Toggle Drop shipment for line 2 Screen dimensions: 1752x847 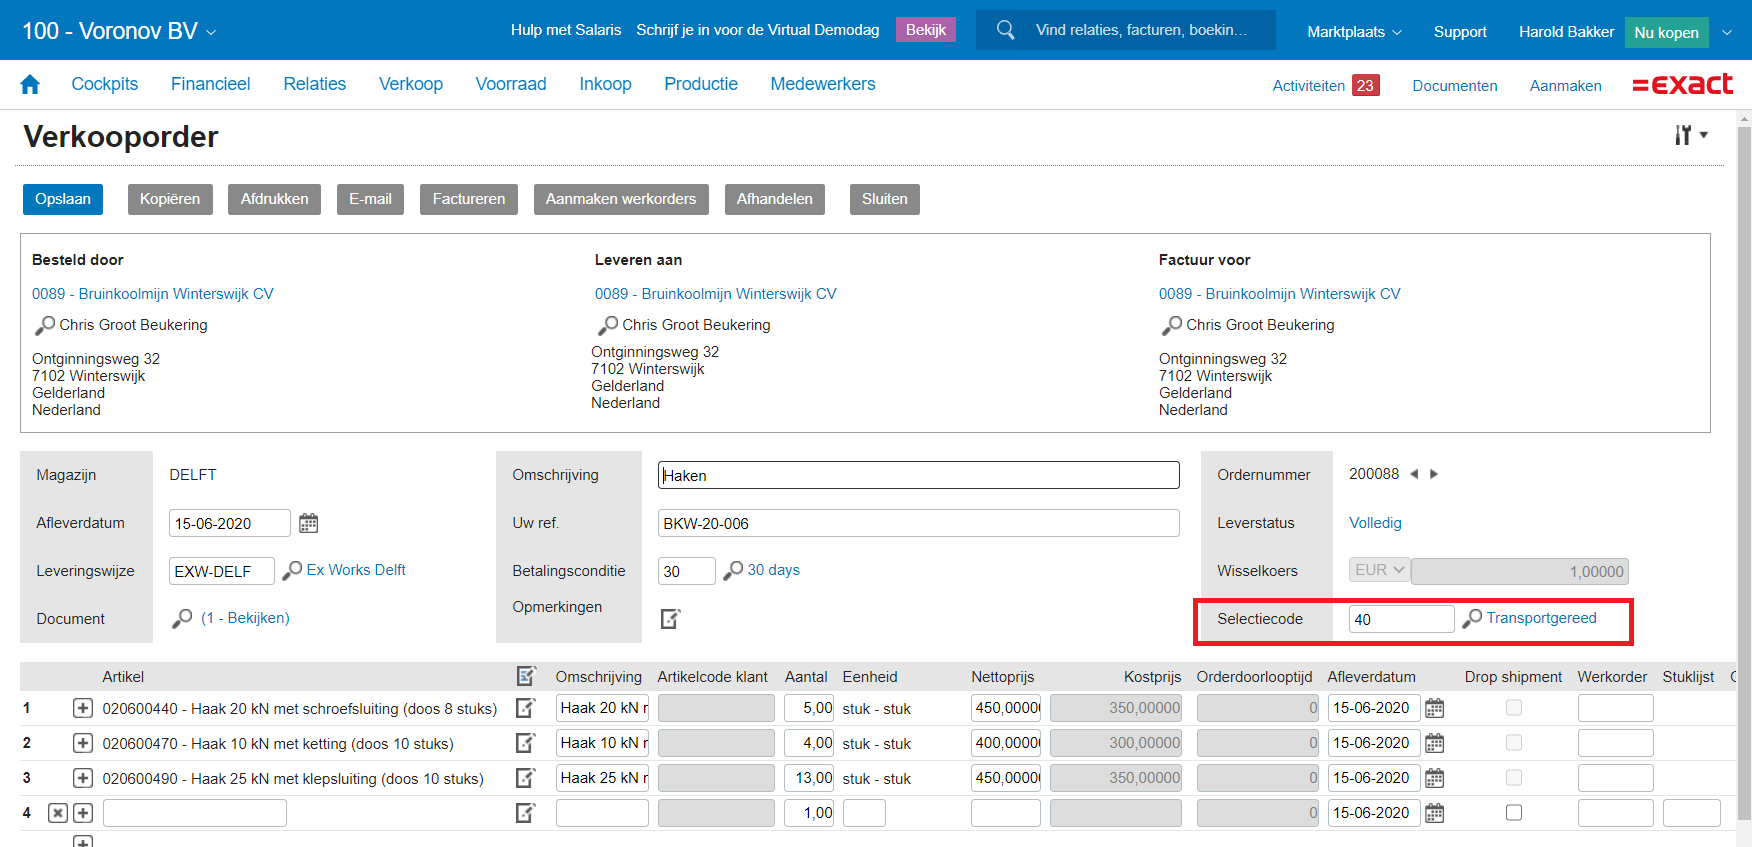point(1514,742)
